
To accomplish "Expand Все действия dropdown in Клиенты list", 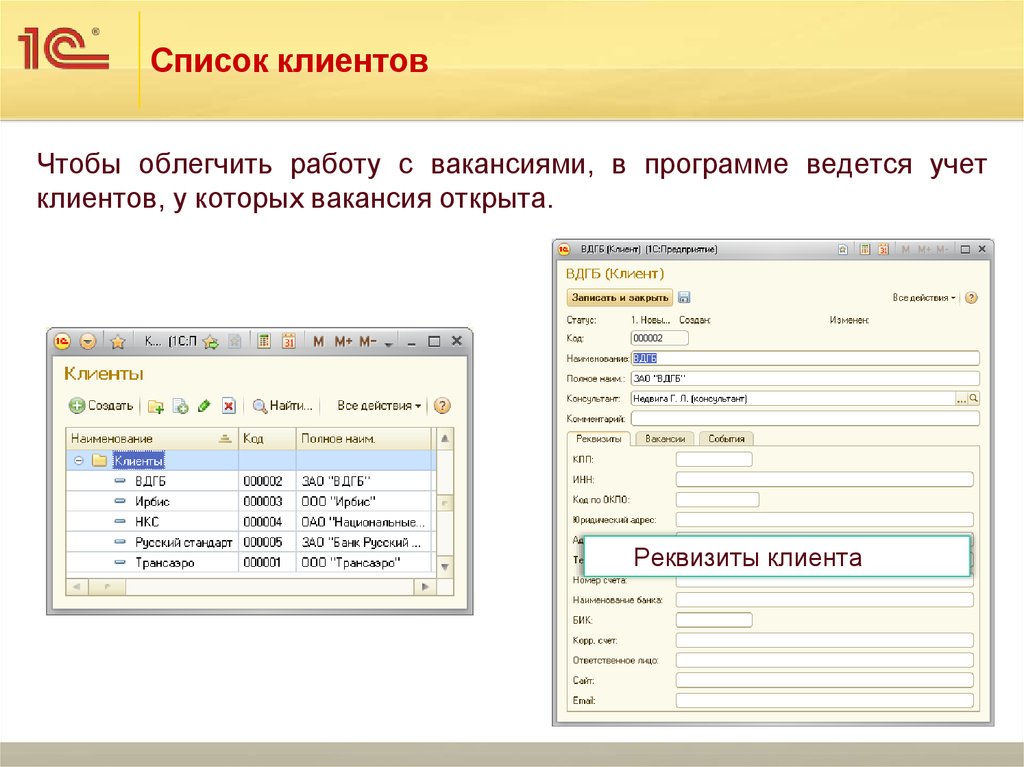I will pyautogui.click(x=379, y=406).
